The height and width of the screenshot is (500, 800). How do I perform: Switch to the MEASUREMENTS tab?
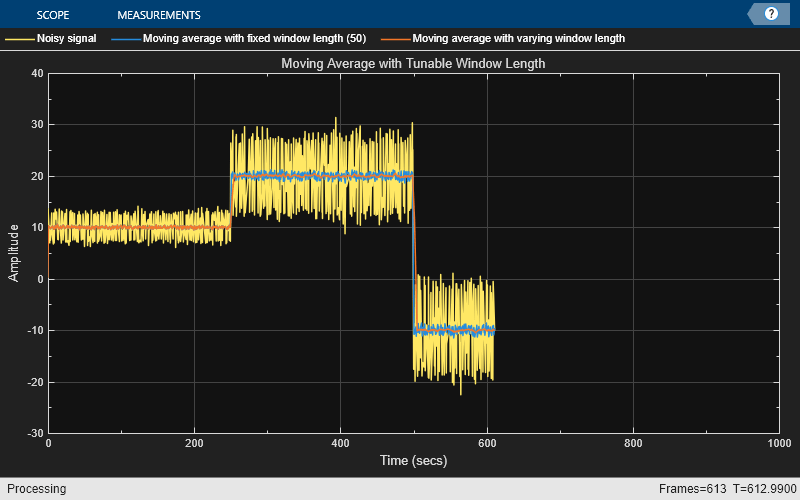pyautogui.click(x=158, y=15)
